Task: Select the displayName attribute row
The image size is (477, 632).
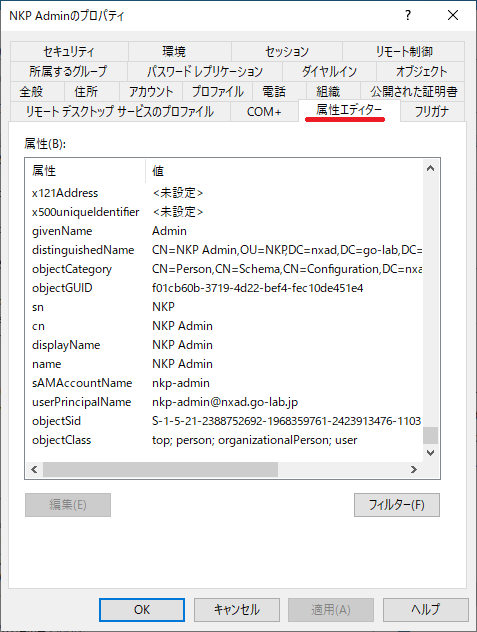Action: point(225,345)
